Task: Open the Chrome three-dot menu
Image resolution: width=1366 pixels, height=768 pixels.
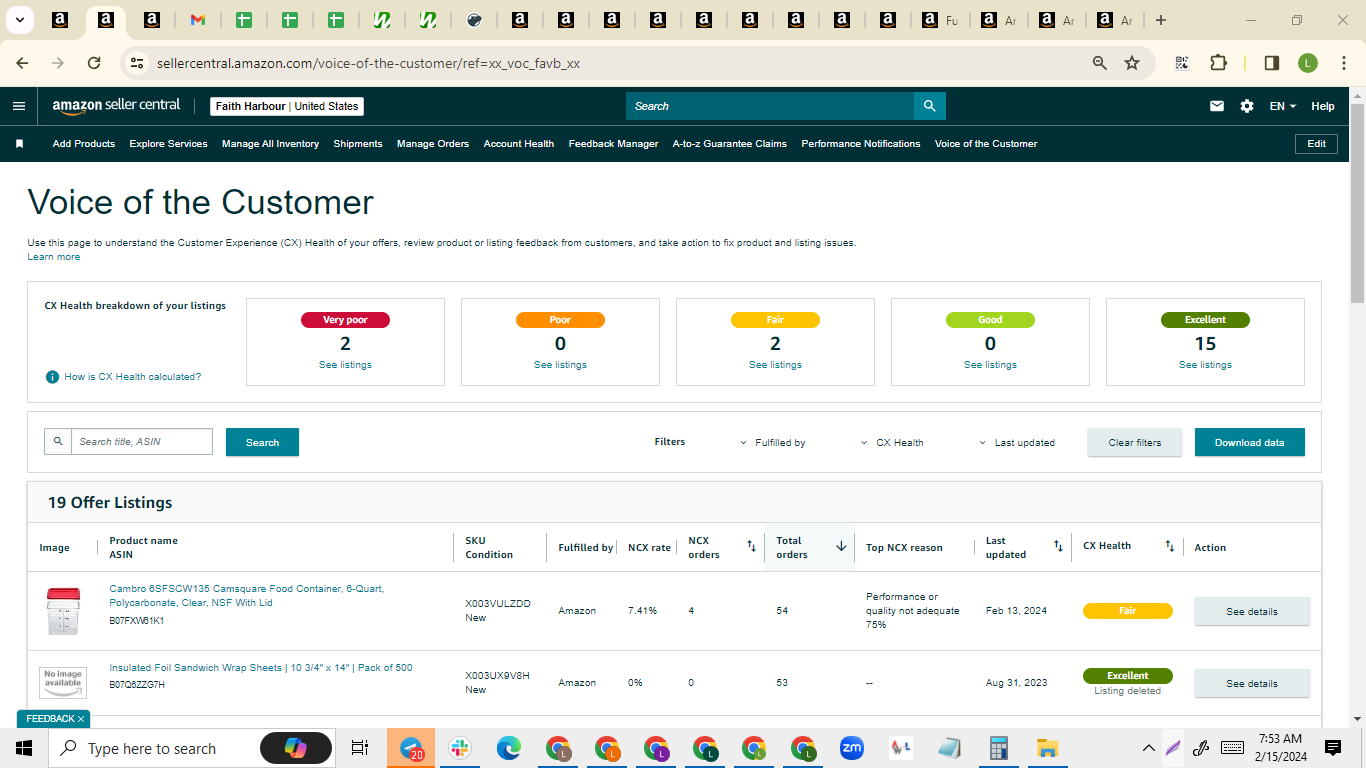Action: (1342, 63)
